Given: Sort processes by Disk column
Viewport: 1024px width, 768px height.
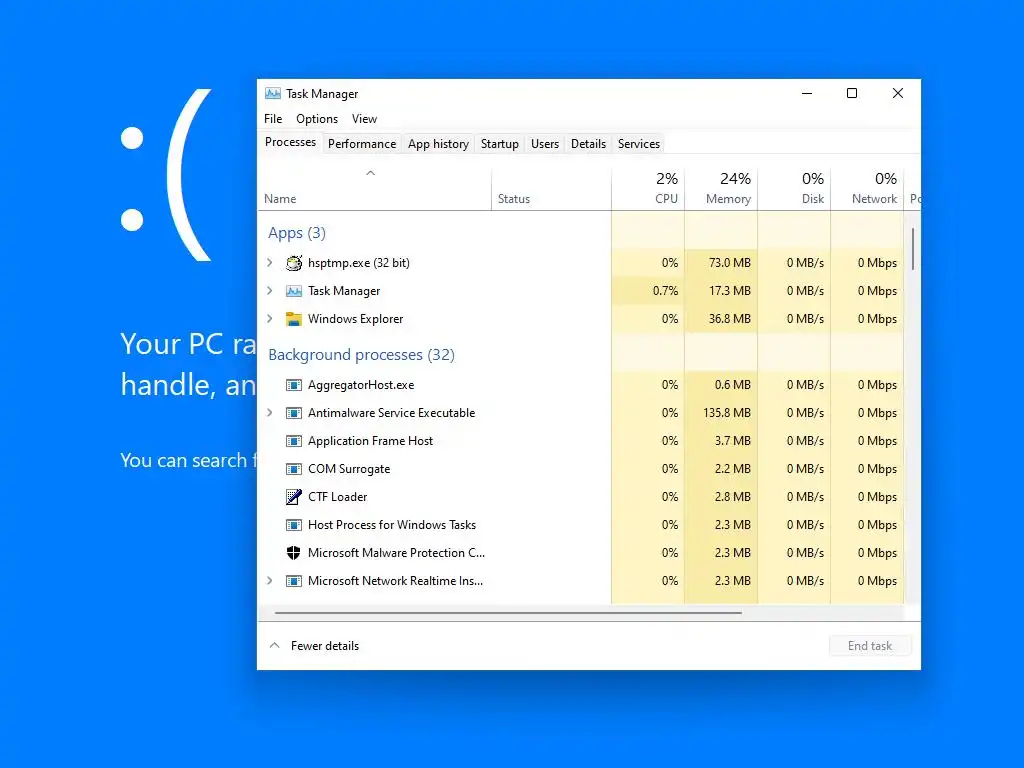Looking at the screenshot, I should [794, 189].
